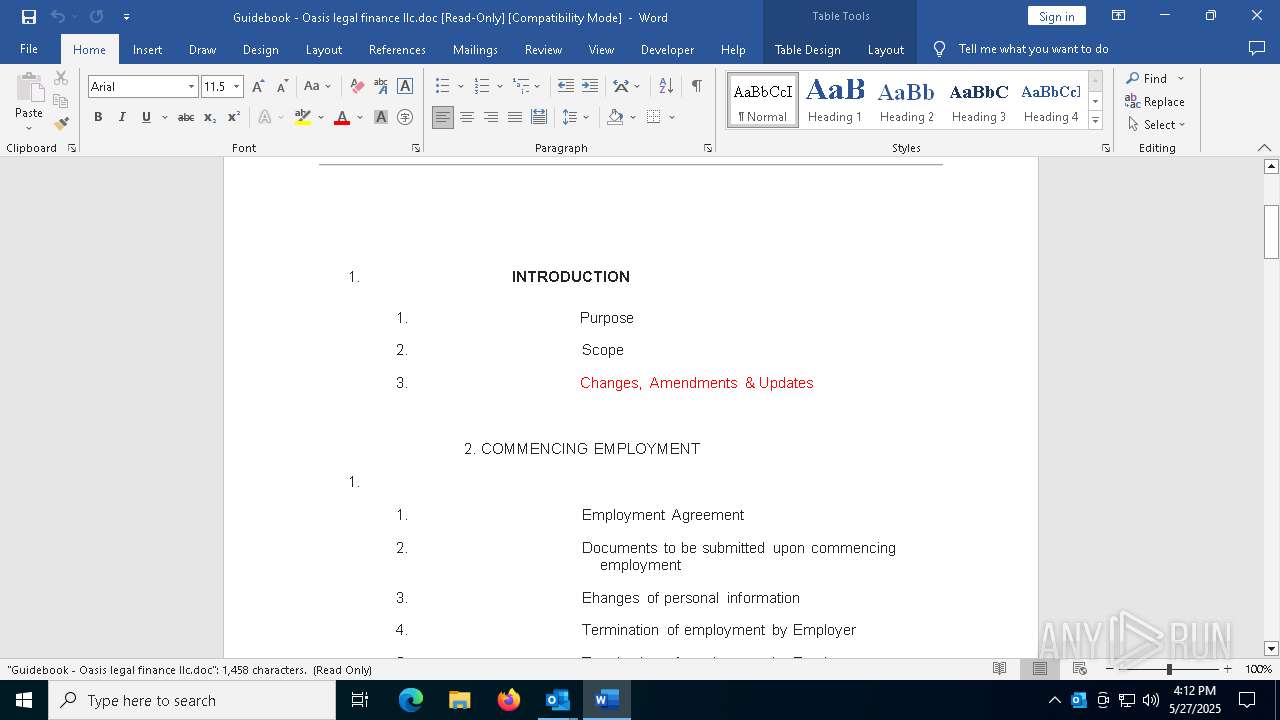Open the font name dropdown
The image size is (1280, 720).
[x=191, y=87]
